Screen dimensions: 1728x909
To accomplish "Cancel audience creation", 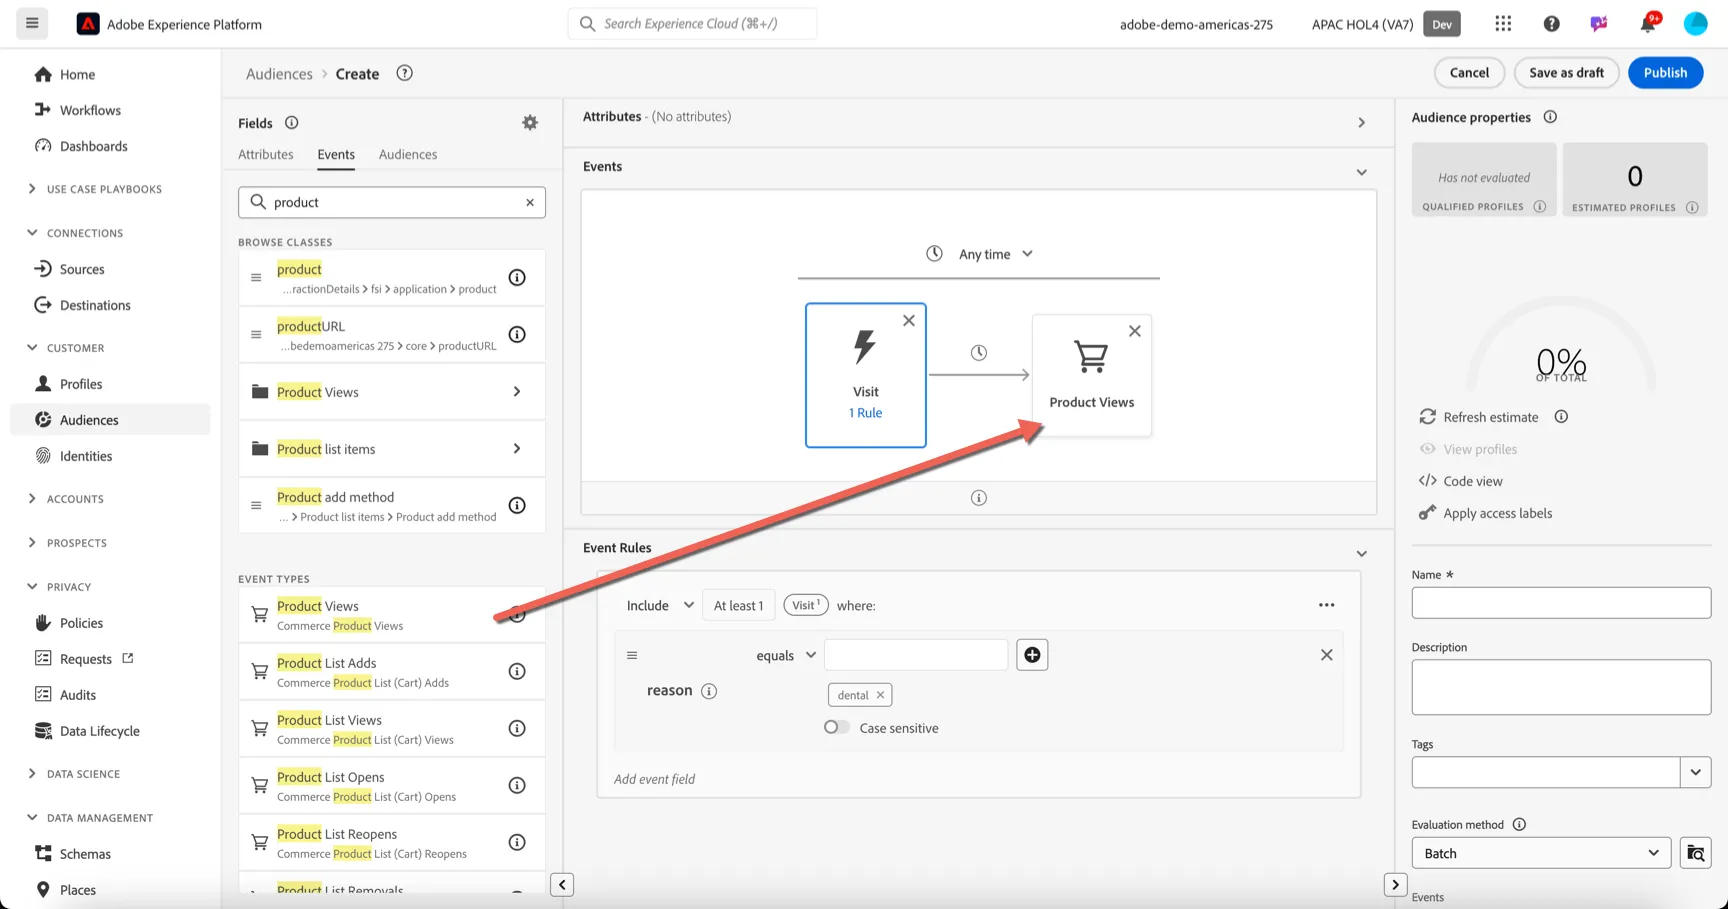I will 1469,72.
